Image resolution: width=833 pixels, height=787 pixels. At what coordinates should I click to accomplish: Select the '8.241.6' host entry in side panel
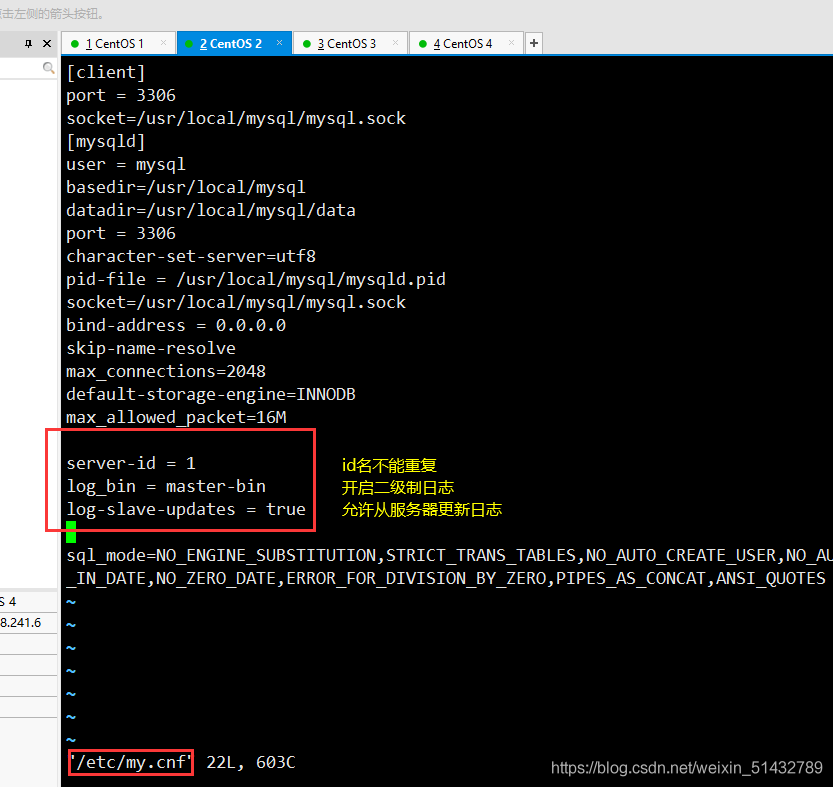coord(21,623)
